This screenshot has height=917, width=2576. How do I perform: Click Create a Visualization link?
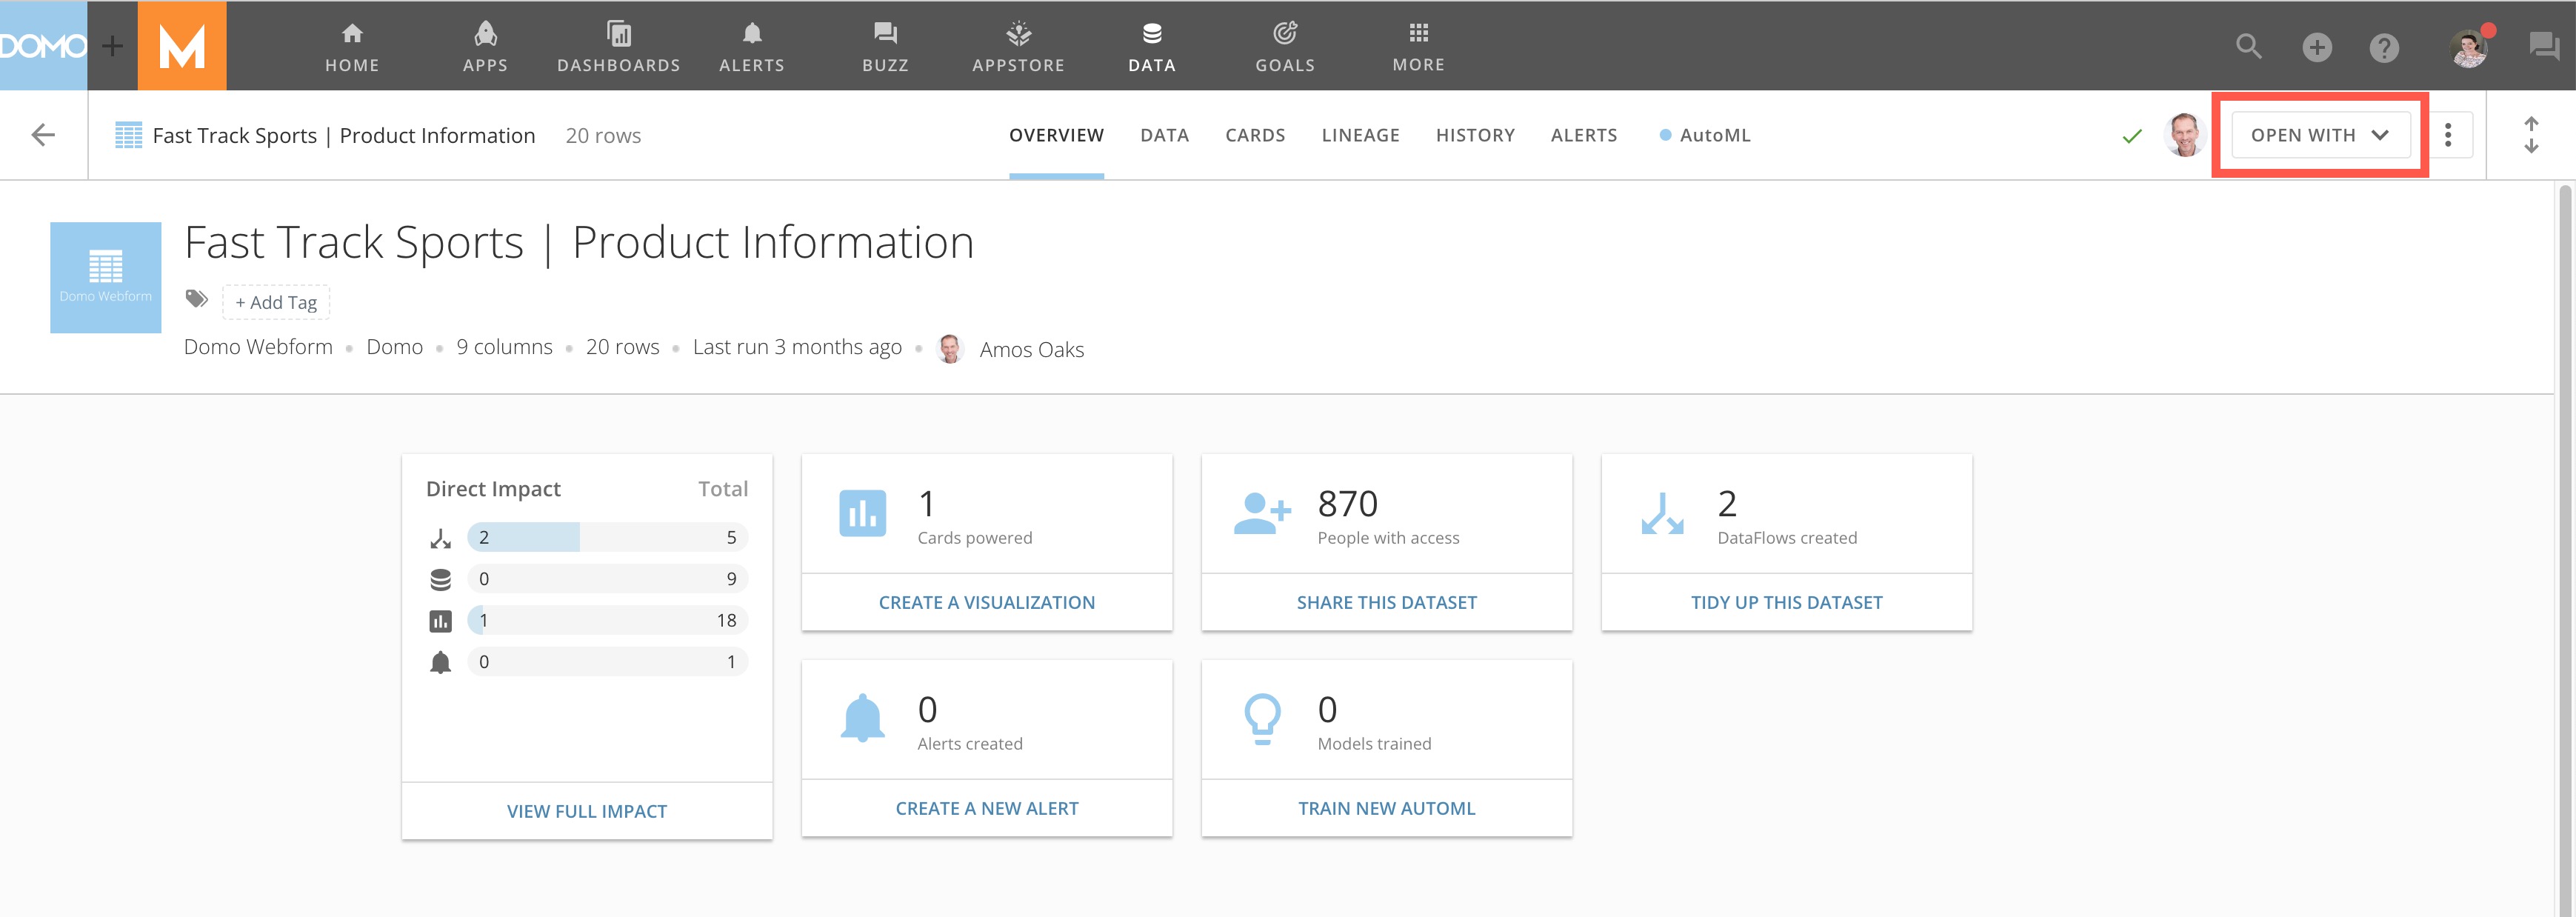pos(986,602)
